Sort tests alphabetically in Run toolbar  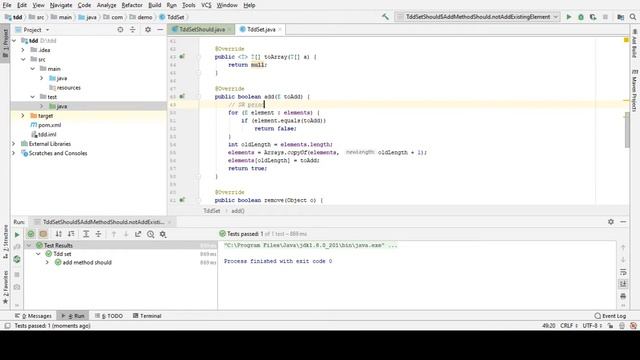(x=59, y=234)
